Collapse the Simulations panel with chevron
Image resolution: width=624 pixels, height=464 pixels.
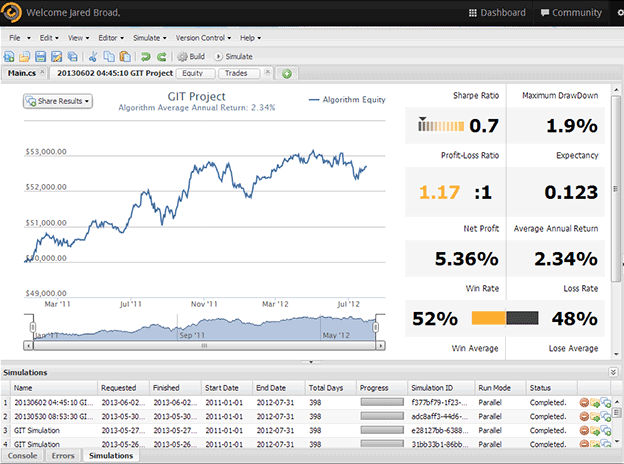pyautogui.click(x=612, y=372)
